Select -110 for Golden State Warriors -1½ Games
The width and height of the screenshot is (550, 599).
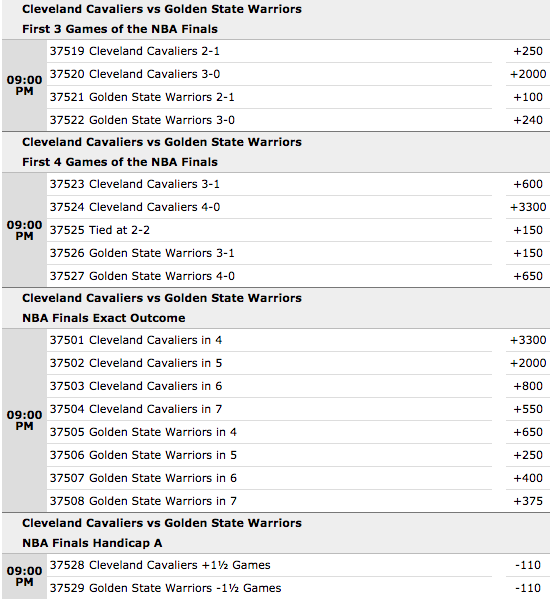528,588
